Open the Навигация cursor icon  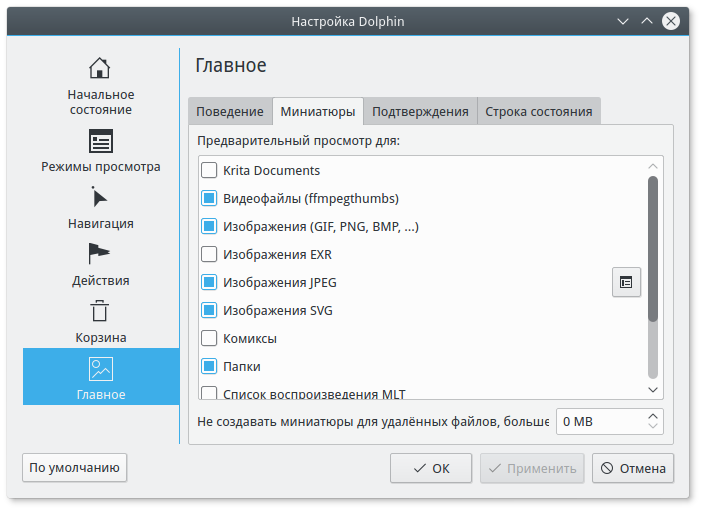100,197
